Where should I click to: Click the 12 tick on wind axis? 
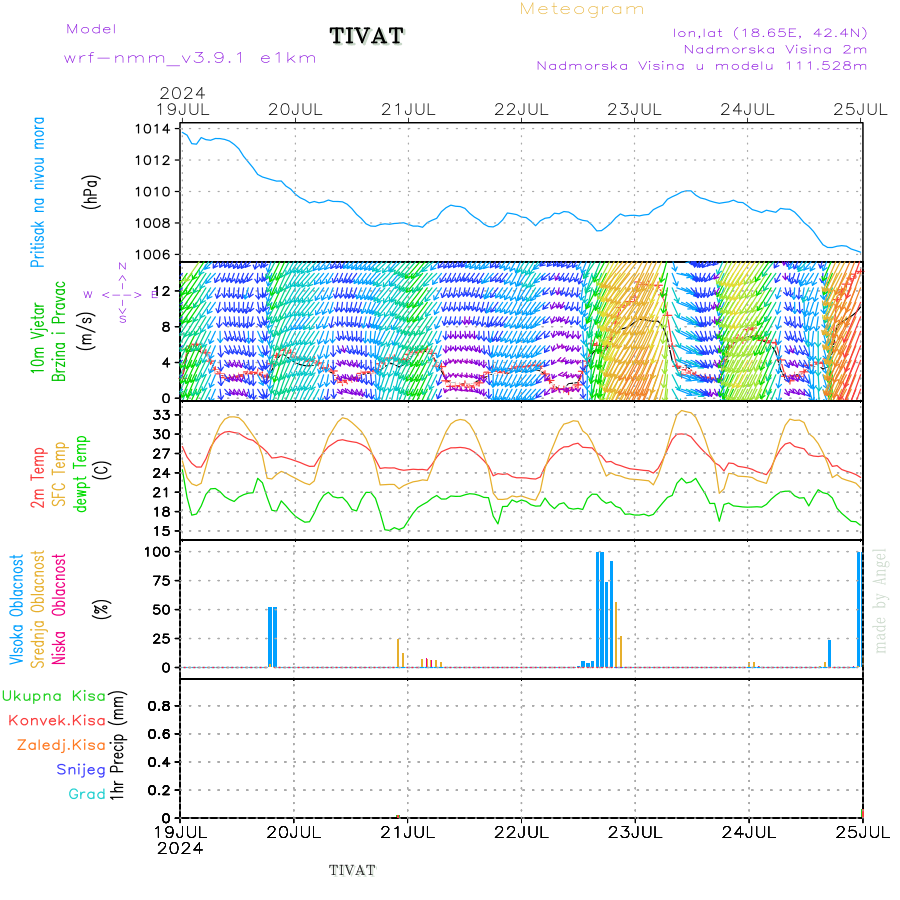pos(162,292)
